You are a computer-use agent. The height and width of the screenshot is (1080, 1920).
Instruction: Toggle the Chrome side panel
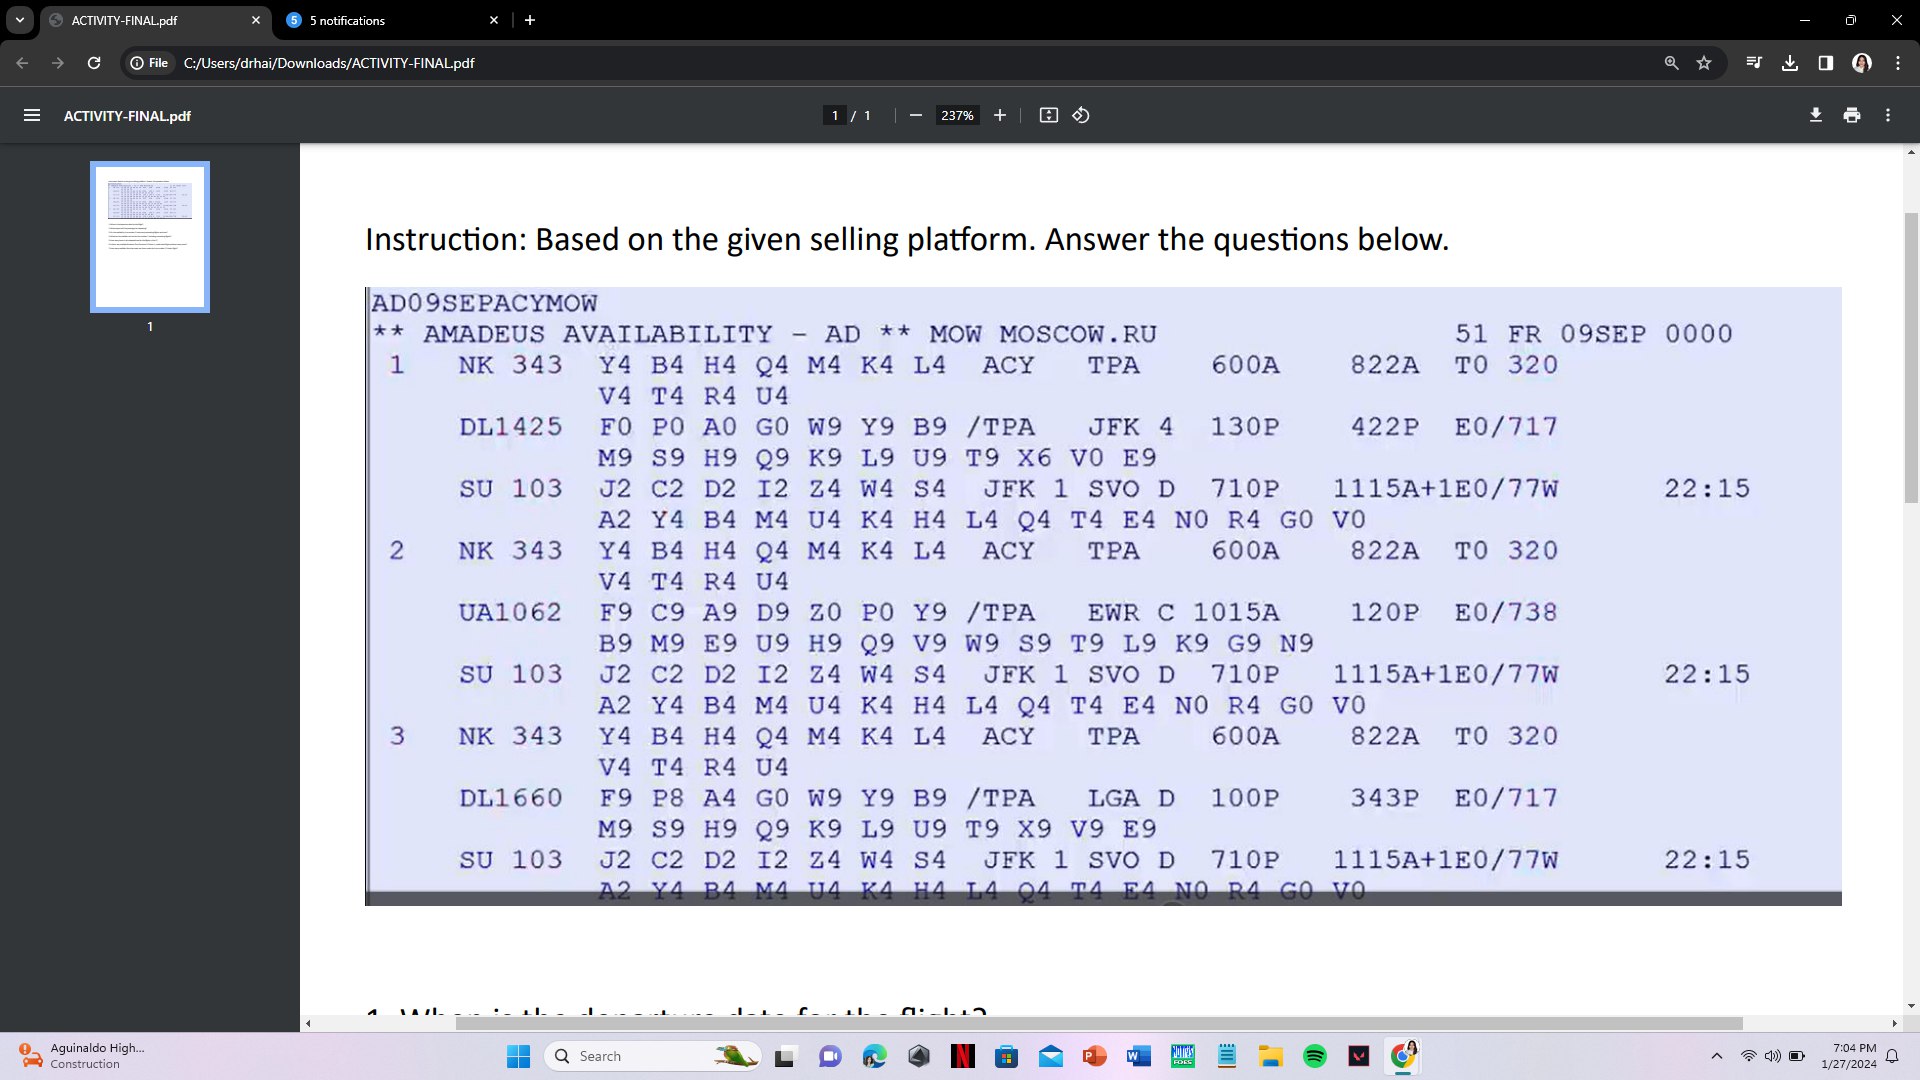pyautogui.click(x=1825, y=63)
